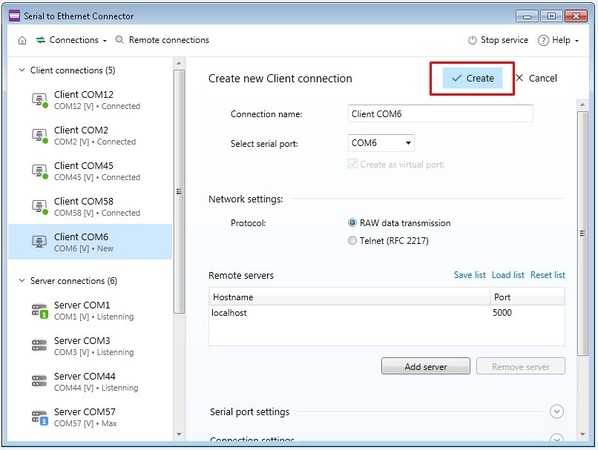Click the Client COM45 connection icon
The width and height of the screenshot is (598, 450).
(x=40, y=171)
